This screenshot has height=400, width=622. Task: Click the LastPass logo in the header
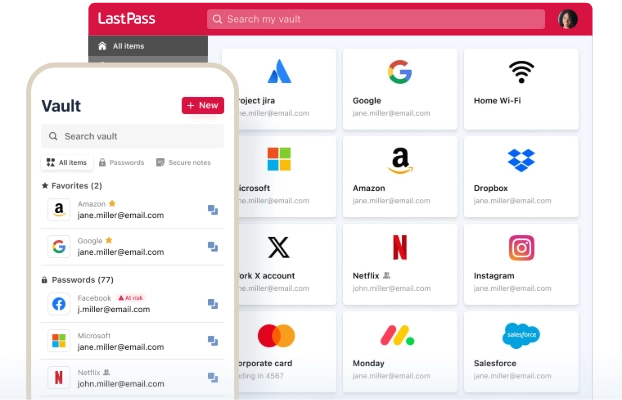click(x=126, y=18)
